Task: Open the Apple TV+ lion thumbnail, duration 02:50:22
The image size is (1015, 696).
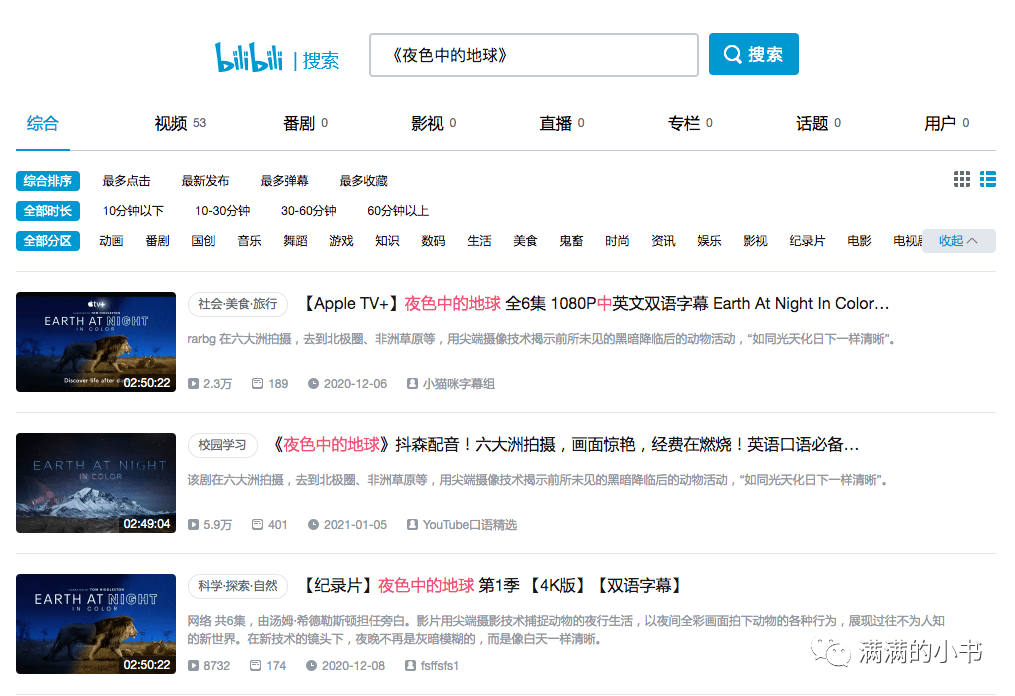Action: (x=96, y=342)
